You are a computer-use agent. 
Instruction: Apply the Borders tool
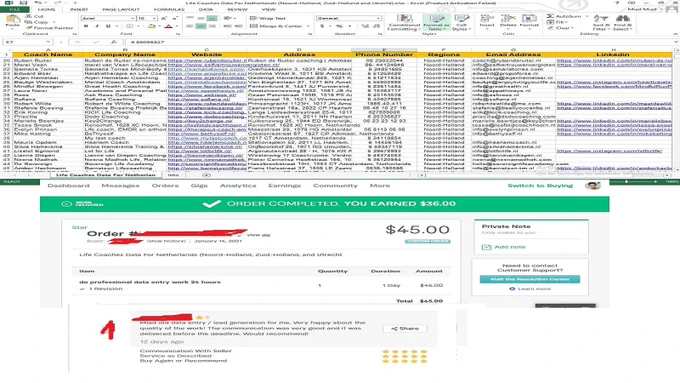(130, 26)
